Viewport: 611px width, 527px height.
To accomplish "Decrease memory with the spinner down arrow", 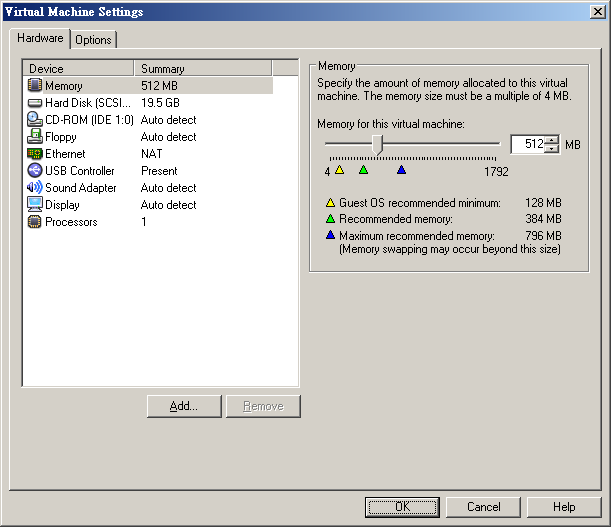I will (x=552, y=149).
